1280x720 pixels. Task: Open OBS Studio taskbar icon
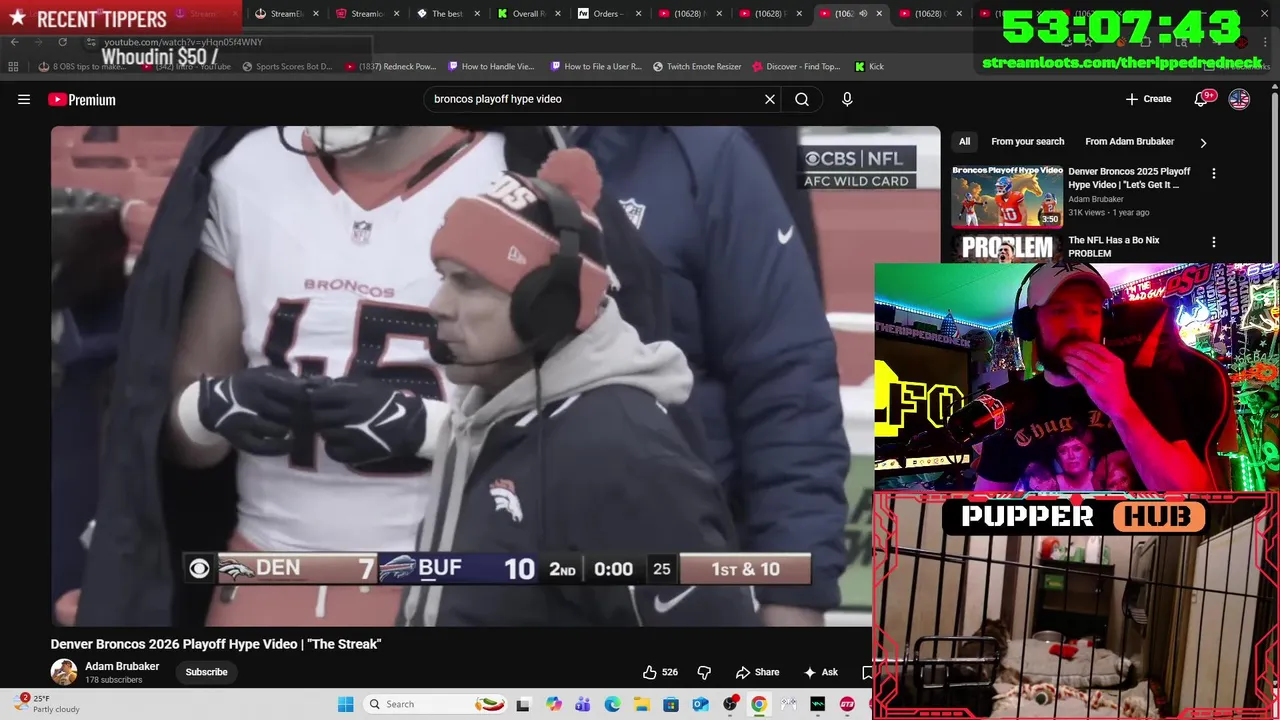tap(730, 705)
